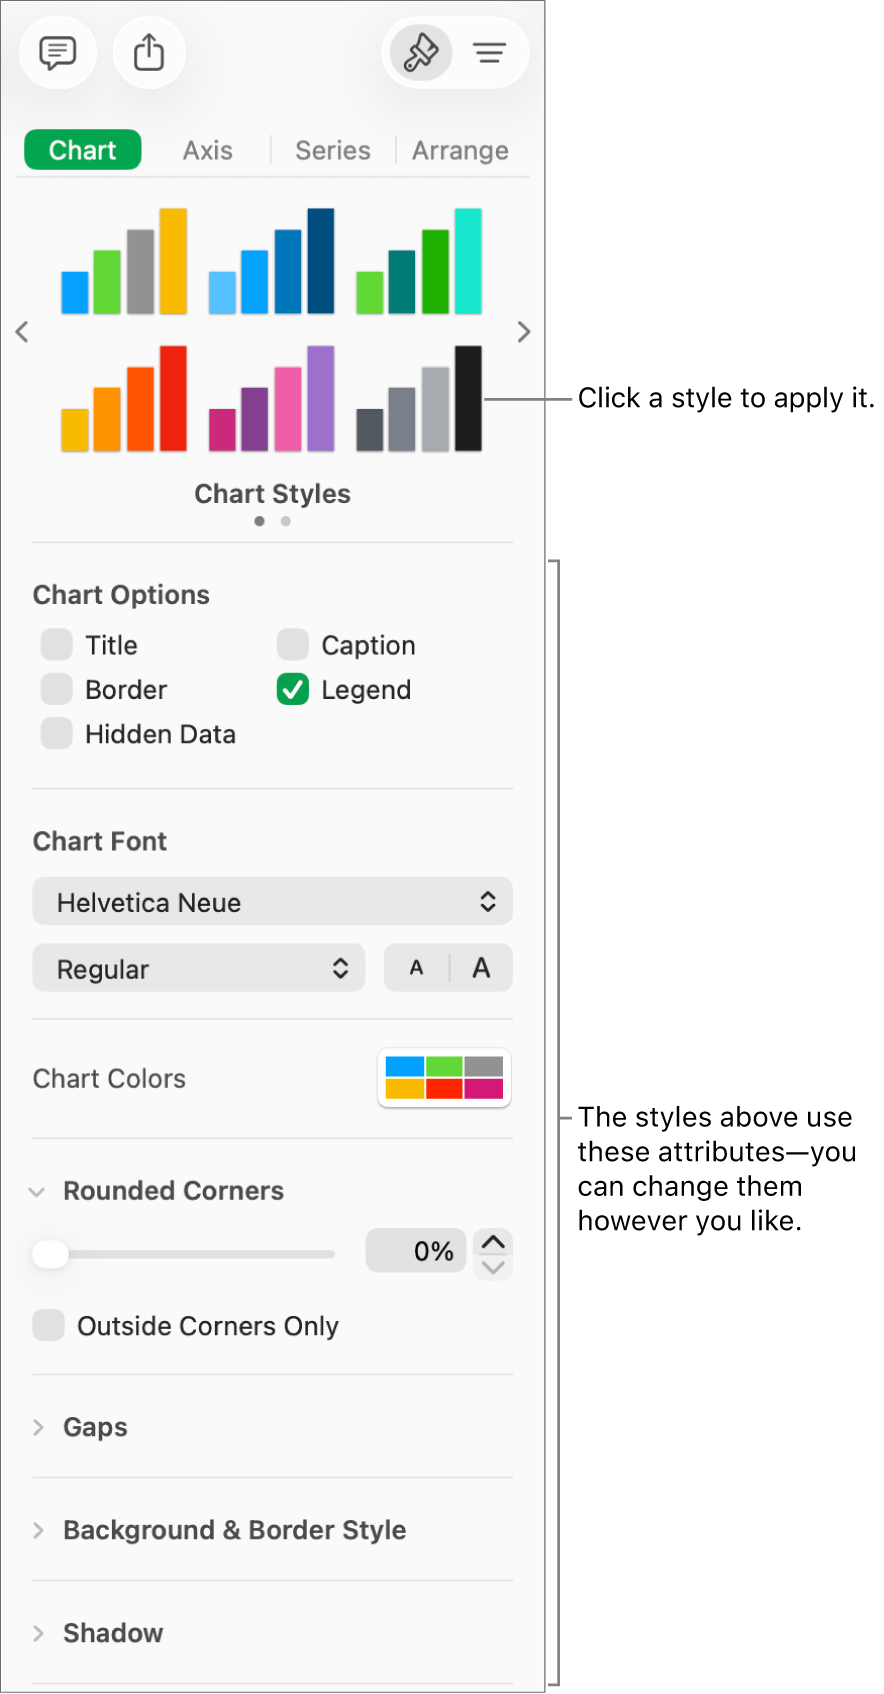
Task: Select the red-orange chart style
Action: pos(125,398)
